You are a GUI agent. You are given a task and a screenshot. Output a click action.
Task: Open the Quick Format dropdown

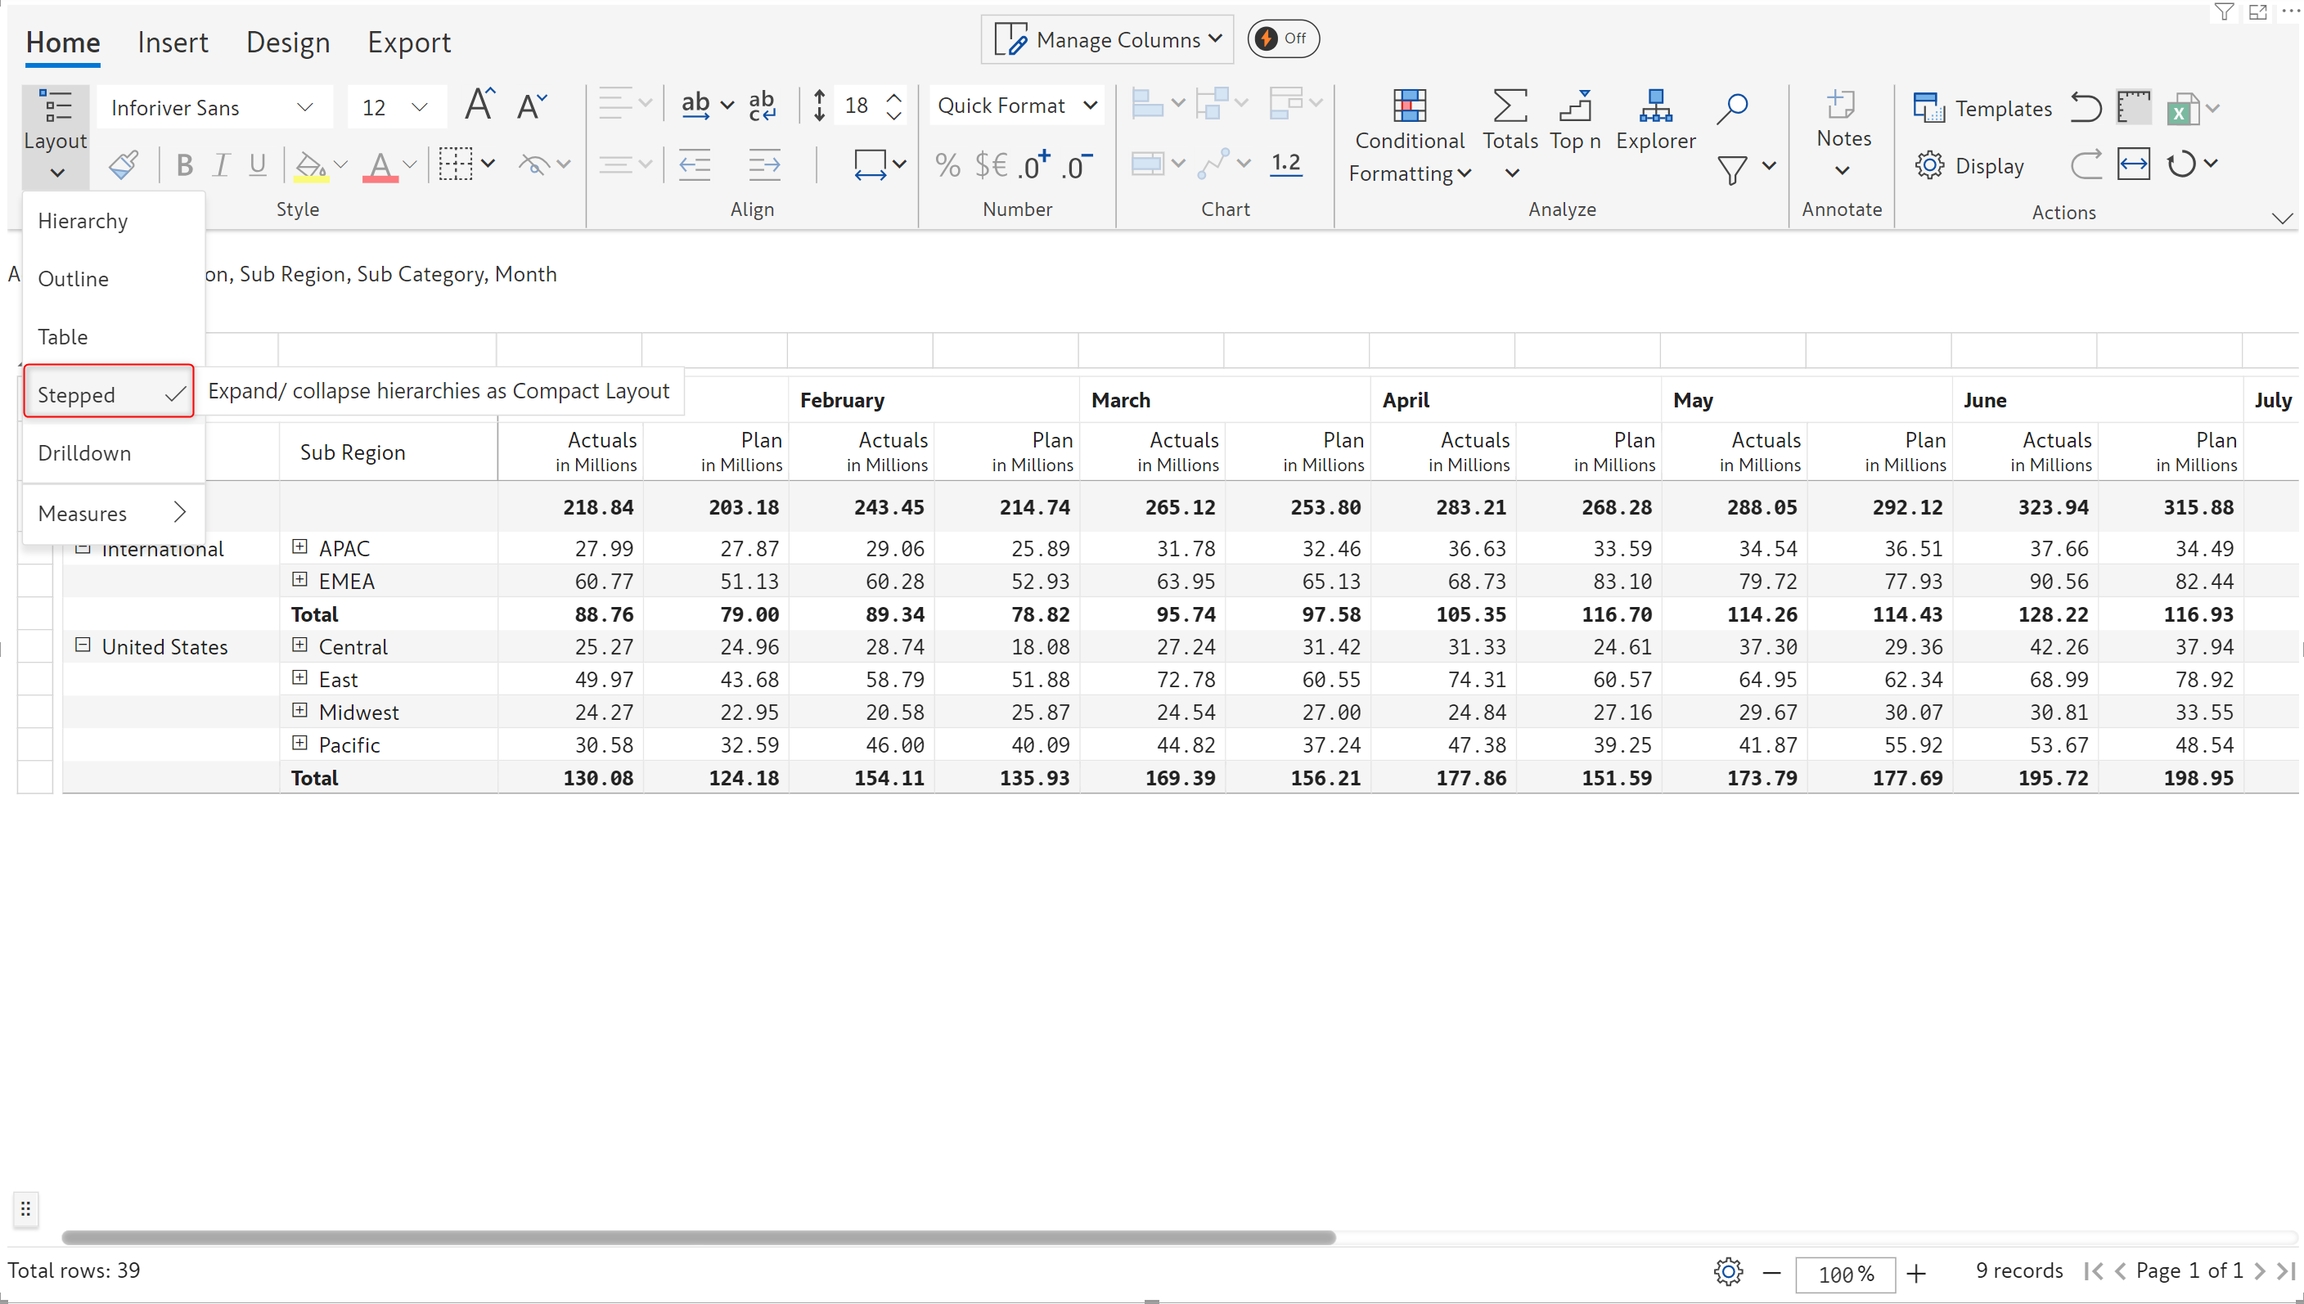[x=1017, y=106]
